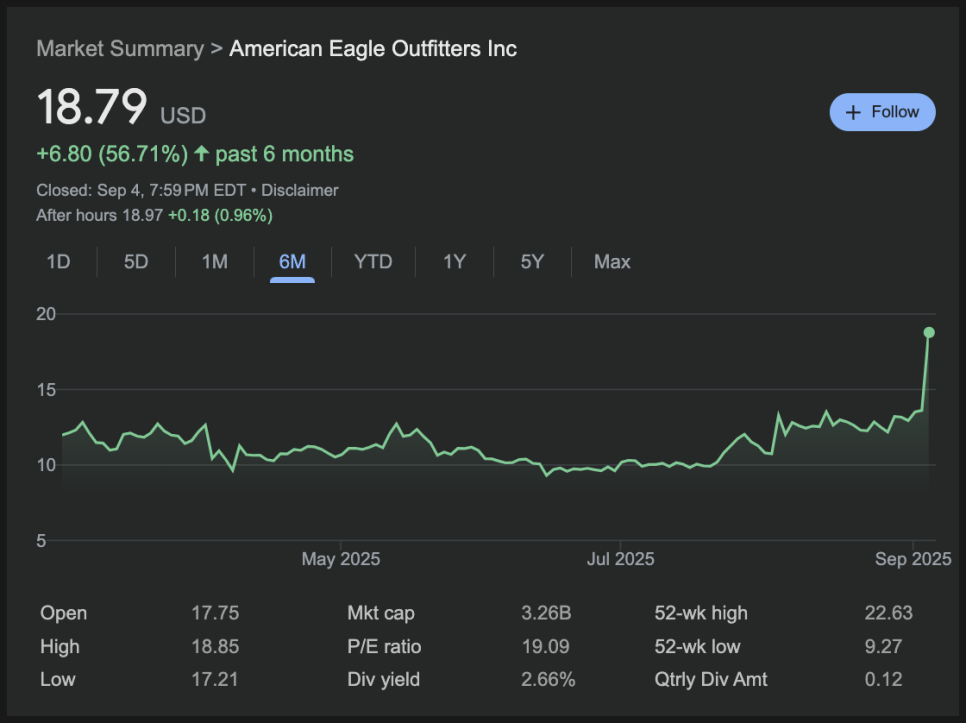
Task: View the 5Y price history
Action: 532,262
